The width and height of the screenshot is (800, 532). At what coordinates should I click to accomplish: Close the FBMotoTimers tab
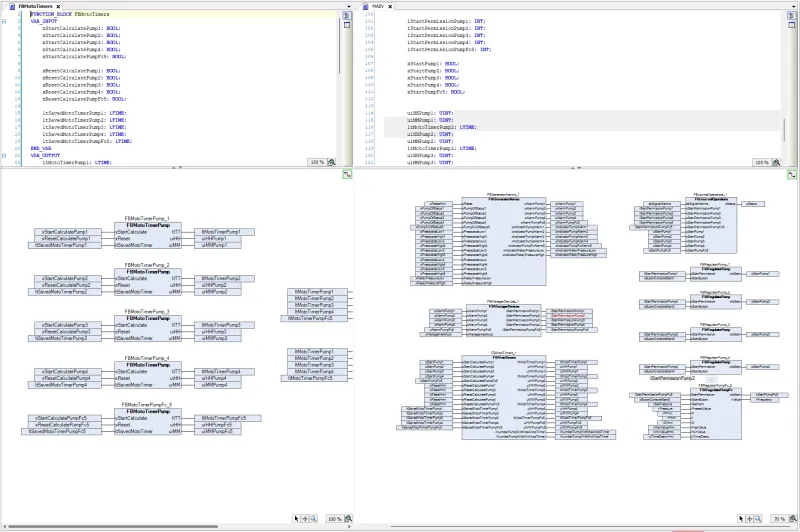[59, 6]
